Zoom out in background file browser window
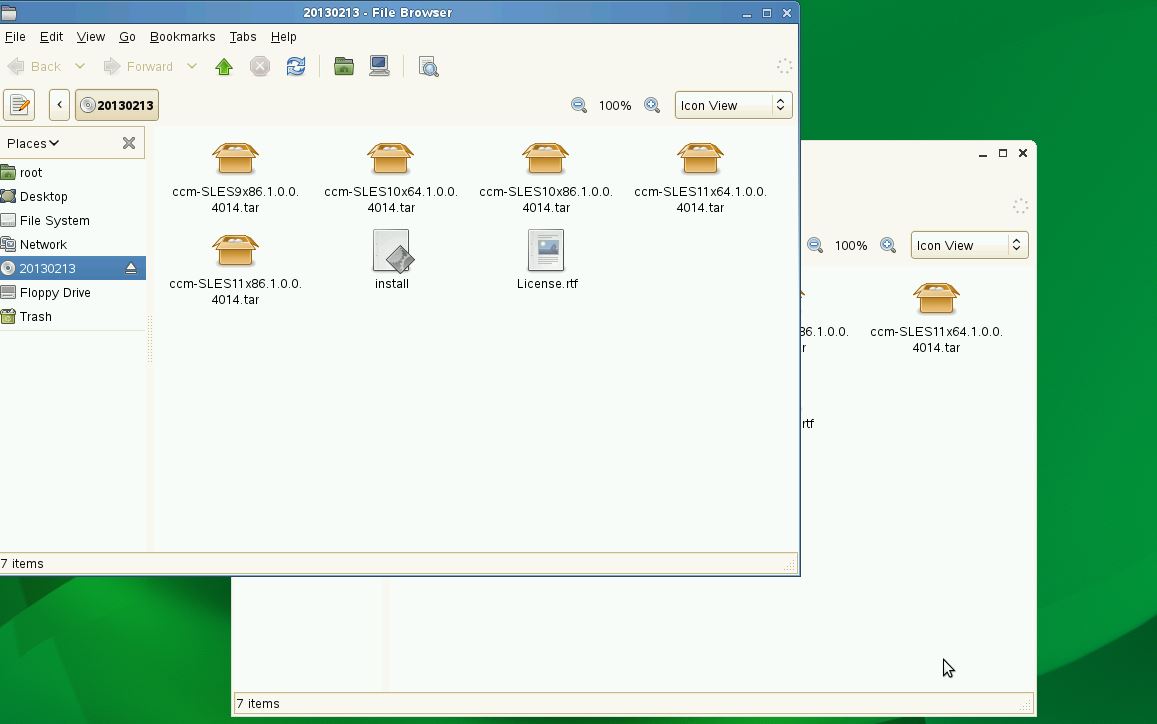Image resolution: width=1157 pixels, height=724 pixels. (x=815, y=246)
